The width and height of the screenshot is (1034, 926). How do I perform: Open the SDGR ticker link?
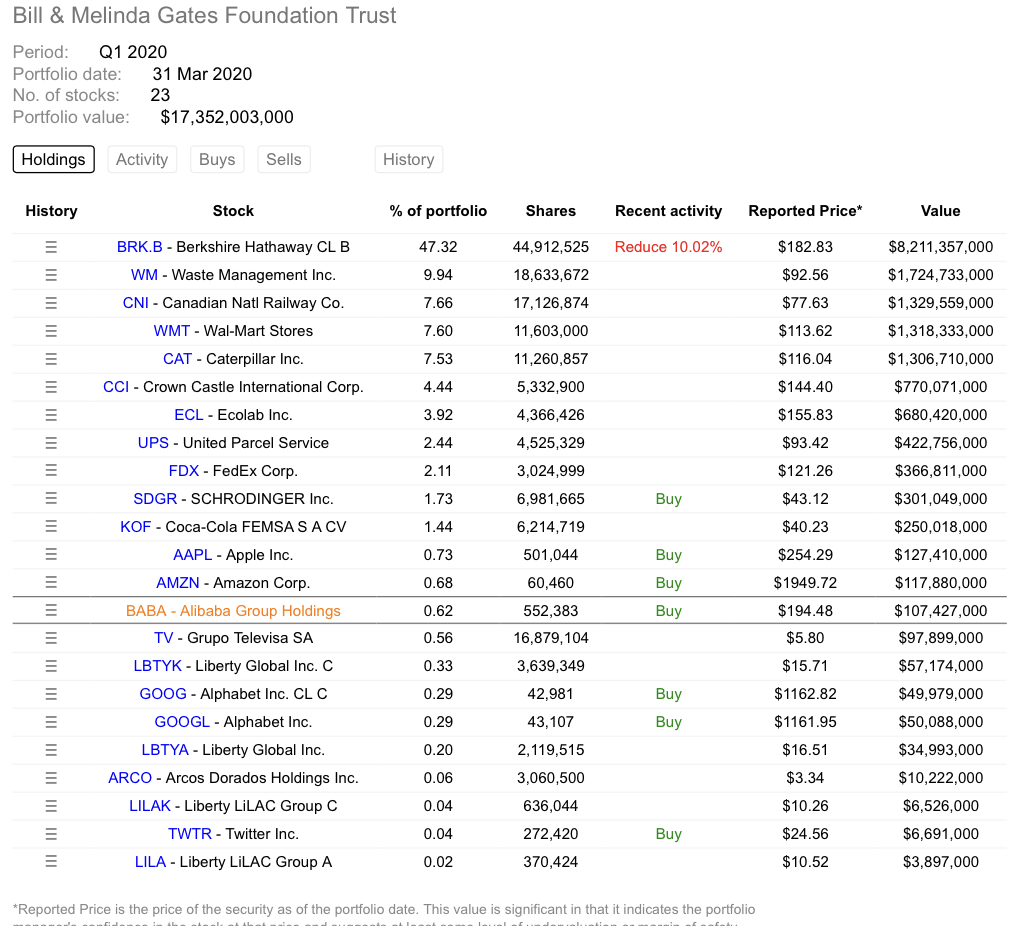tap(155, 499)
